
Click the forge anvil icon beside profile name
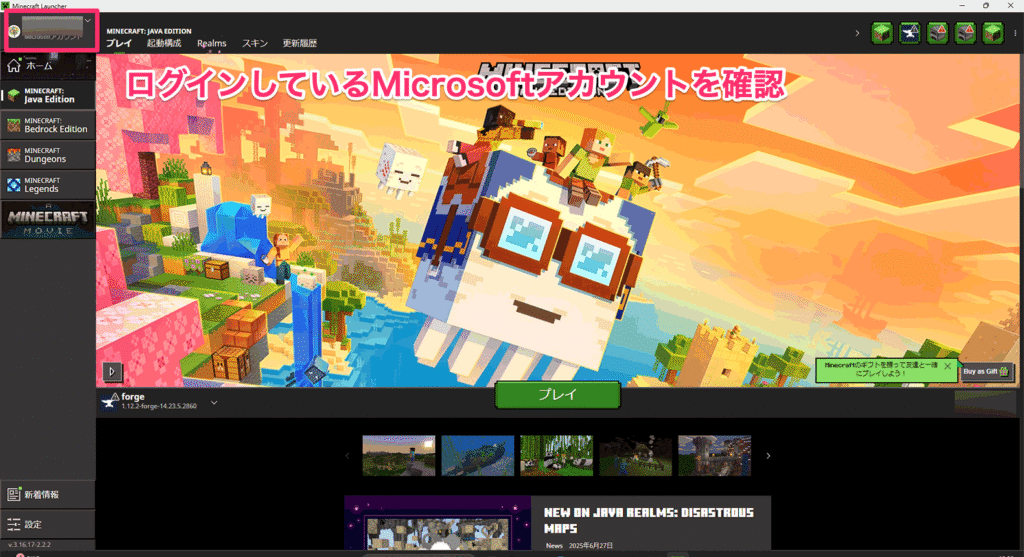pyautogui.click(x=110, y=401)
